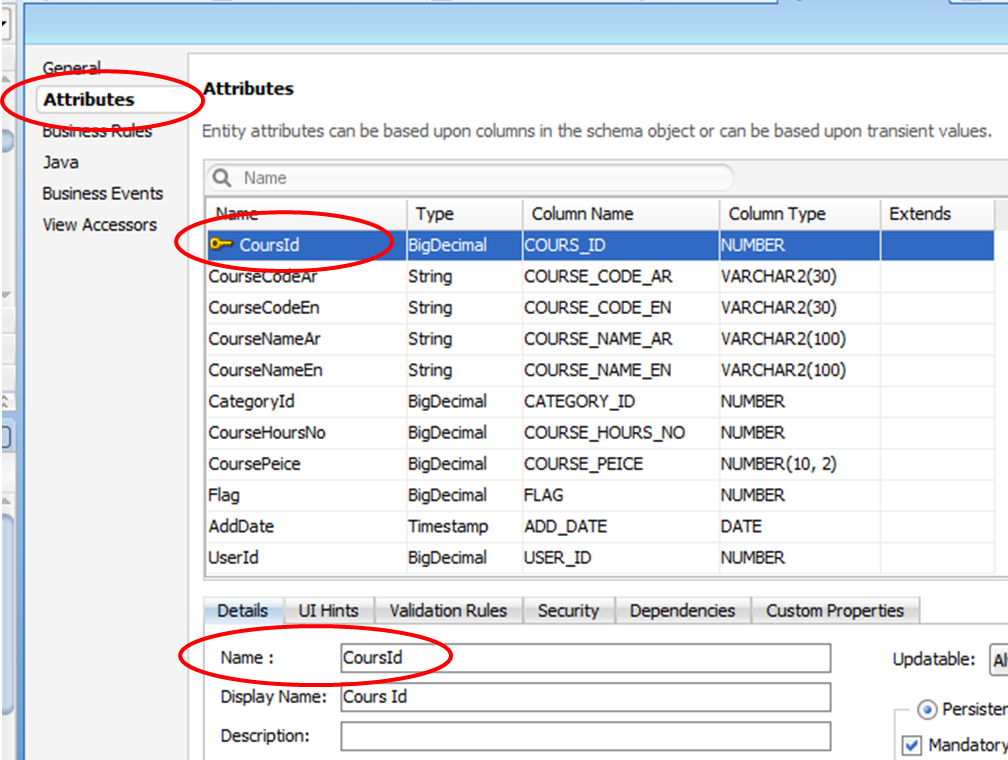Select General in the left navigation list
This screenshot has height=760, width=1008.
71,69
